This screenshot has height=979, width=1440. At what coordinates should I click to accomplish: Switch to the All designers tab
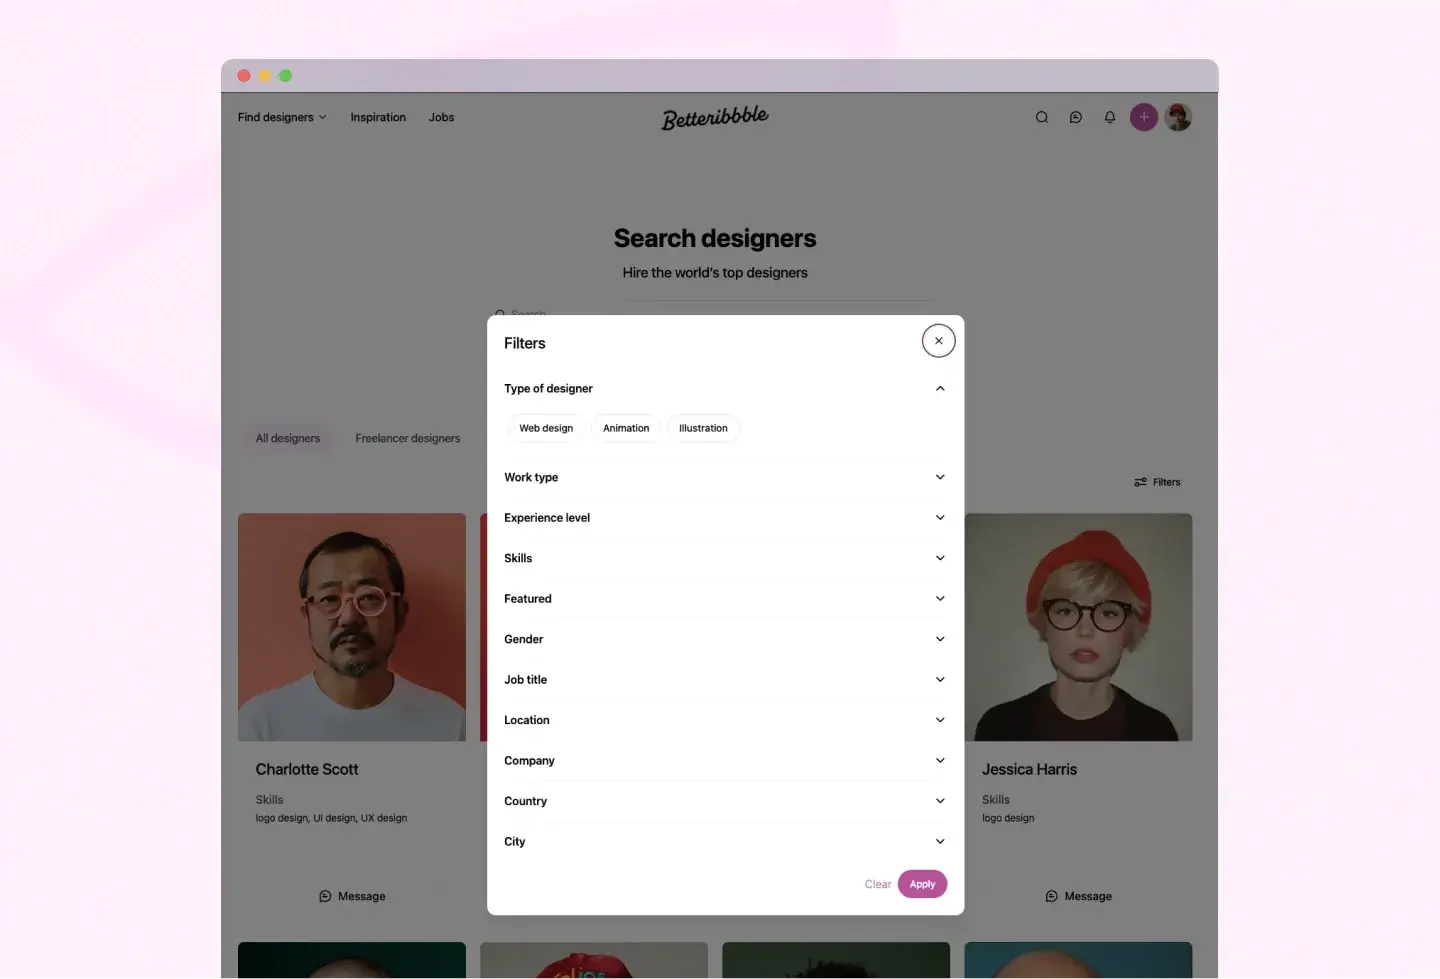[x=288, y=438]
